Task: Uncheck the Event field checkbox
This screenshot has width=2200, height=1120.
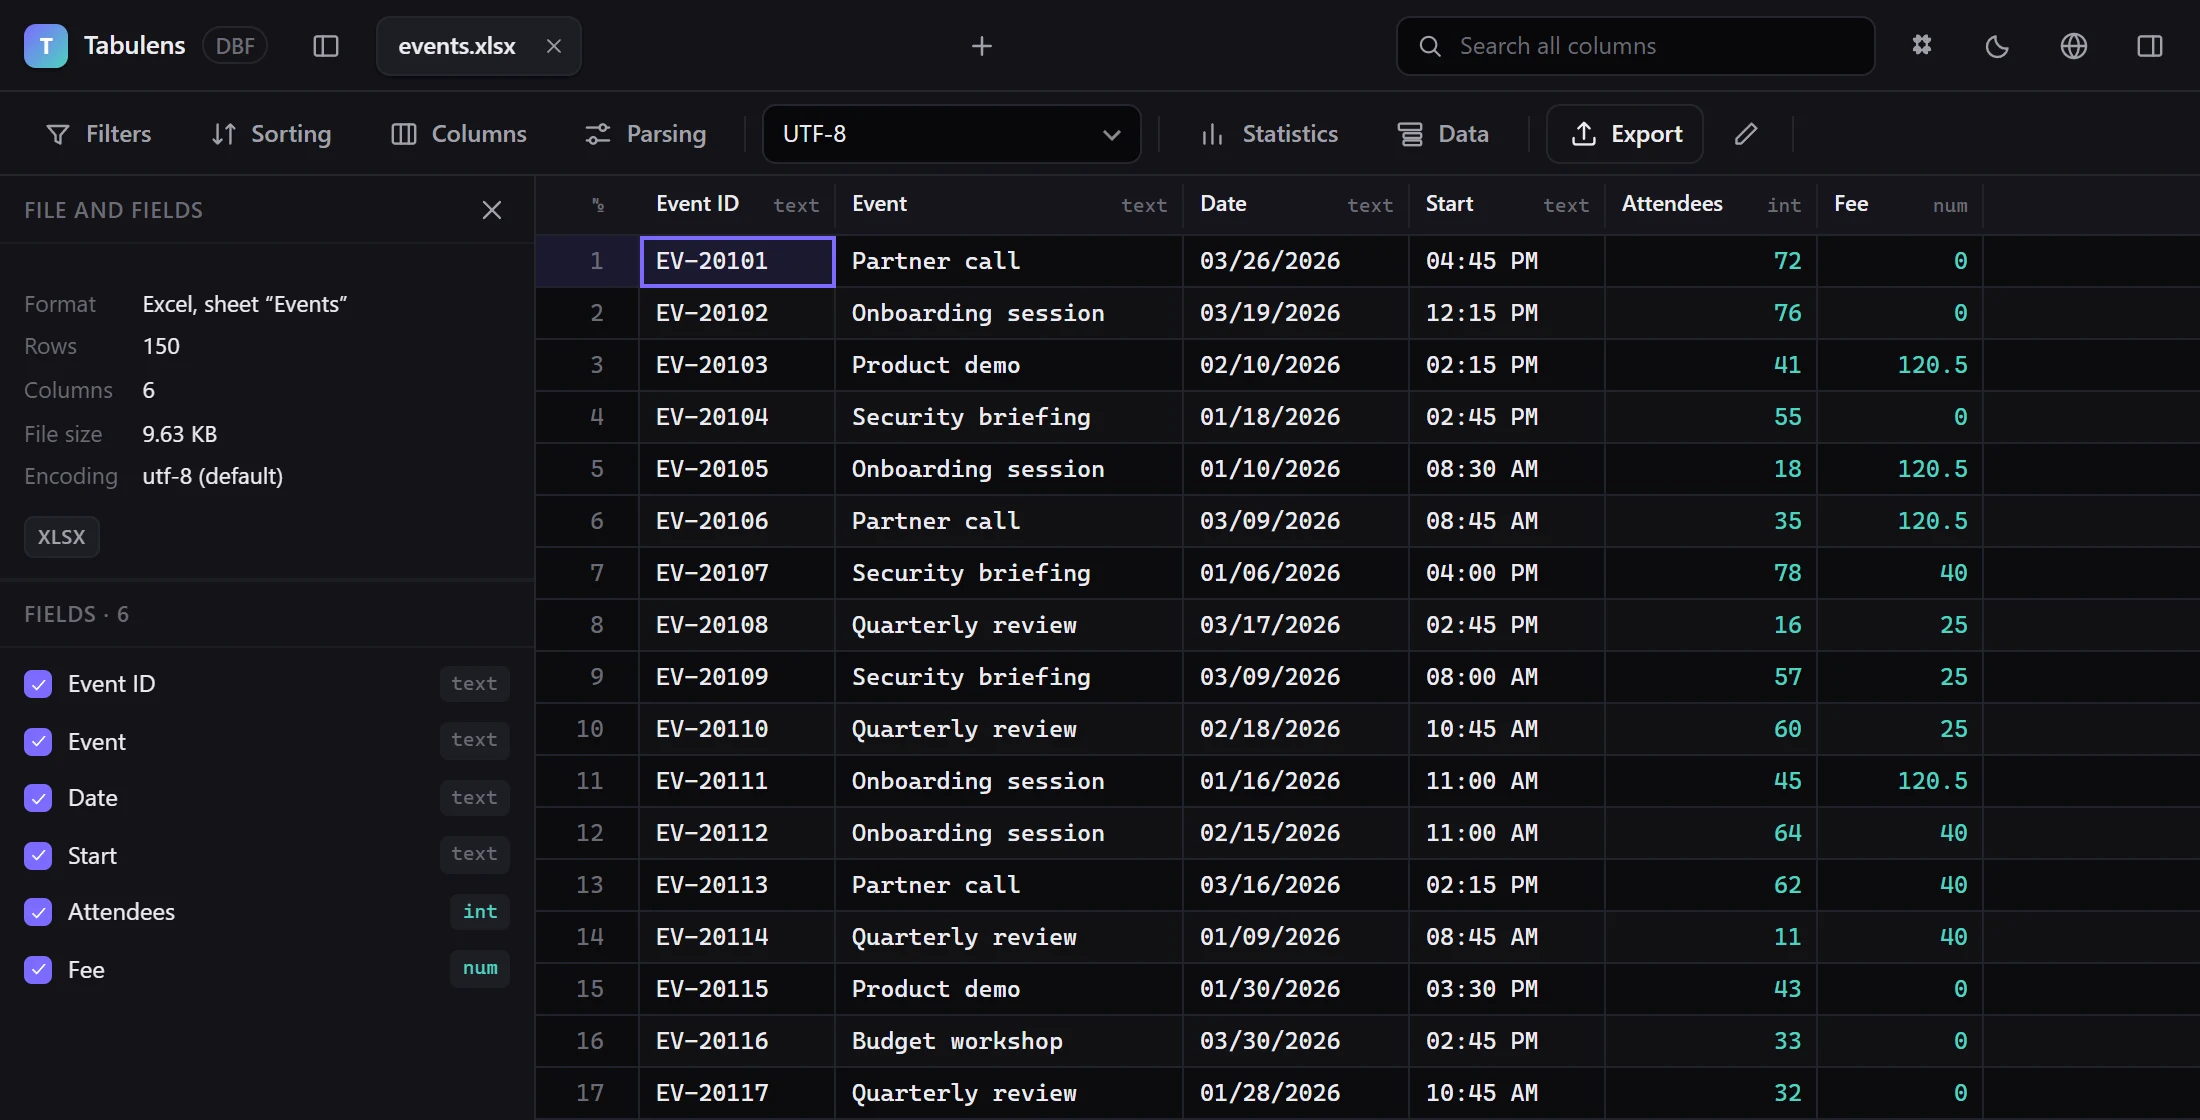Action: click(x=38, y=742)
